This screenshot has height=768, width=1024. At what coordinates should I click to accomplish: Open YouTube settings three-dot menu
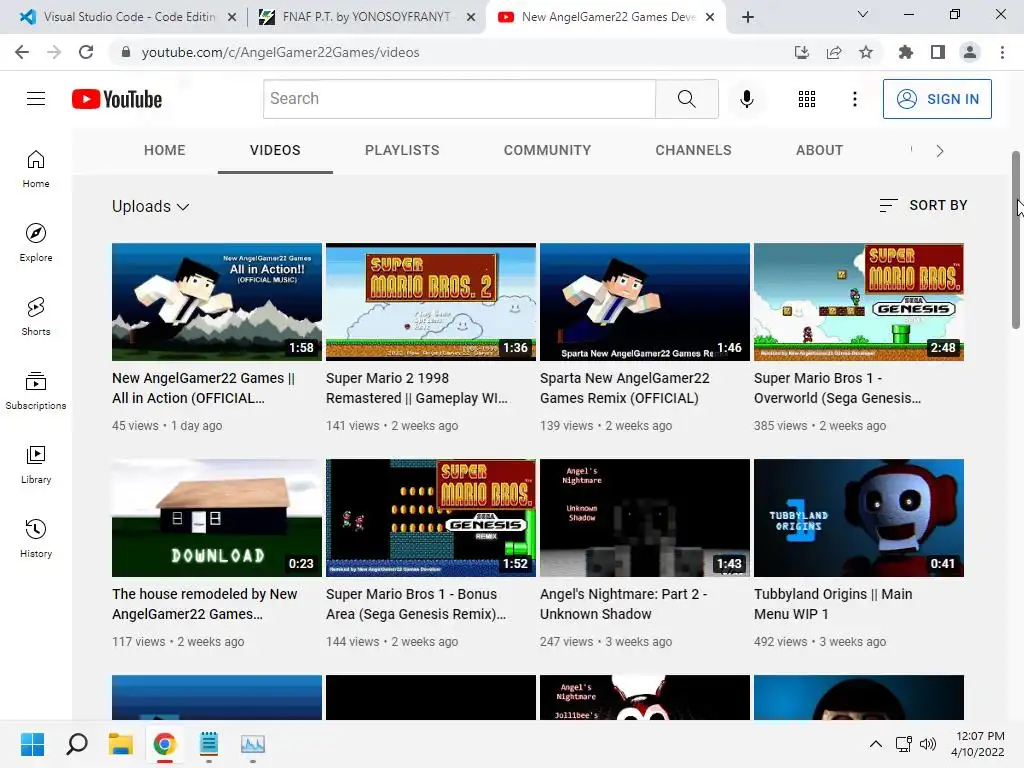coord(854,99)
